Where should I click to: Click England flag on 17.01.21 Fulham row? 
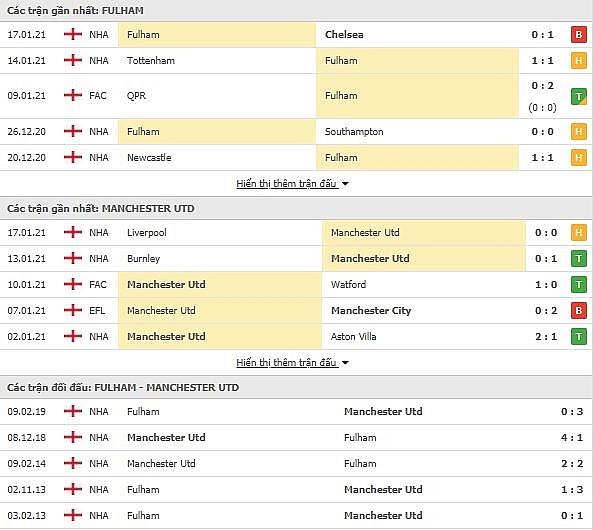(x=73, y=34)
